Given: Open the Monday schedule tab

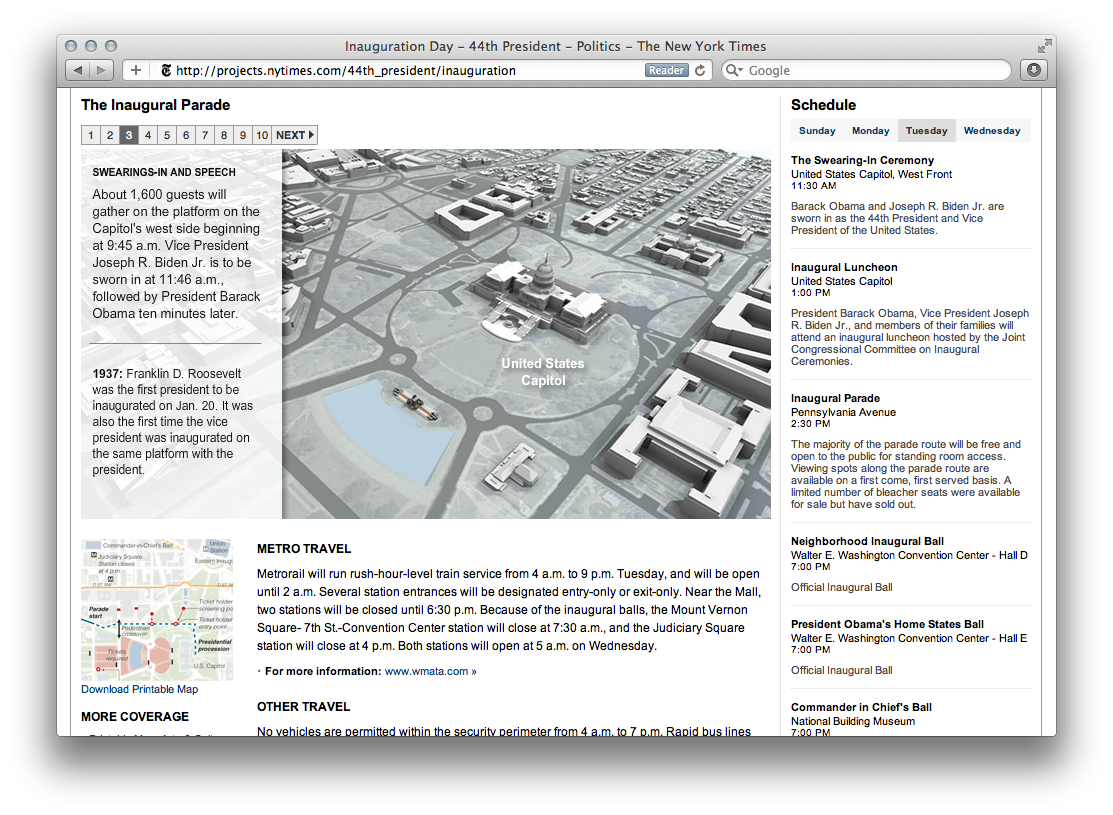Looking at the screenshot, I should point(870,131).
